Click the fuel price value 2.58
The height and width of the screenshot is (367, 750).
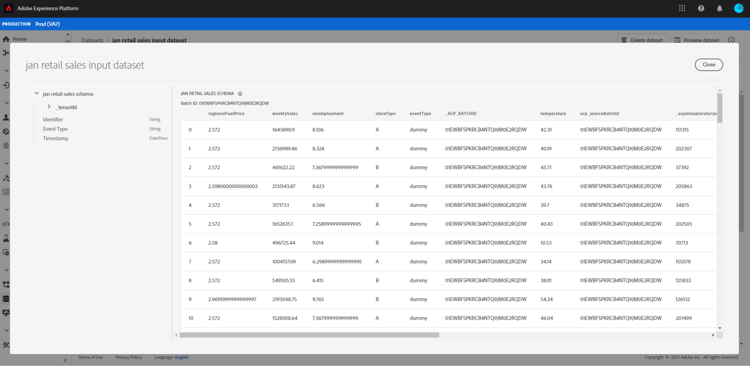pos(213,243)
